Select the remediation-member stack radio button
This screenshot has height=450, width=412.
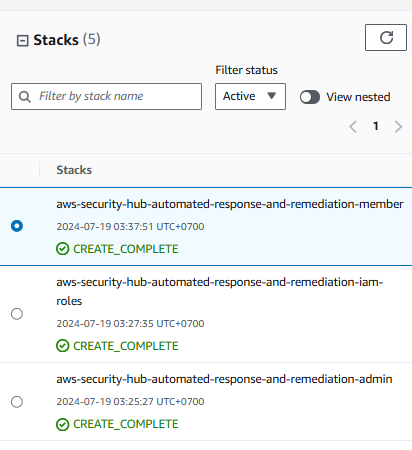[17, 226]
